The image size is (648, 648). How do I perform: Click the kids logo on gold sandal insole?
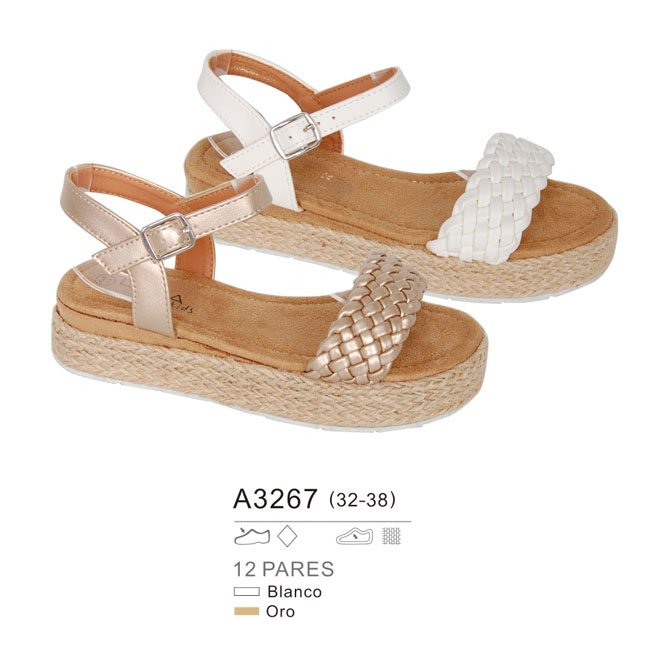[179, 304]
